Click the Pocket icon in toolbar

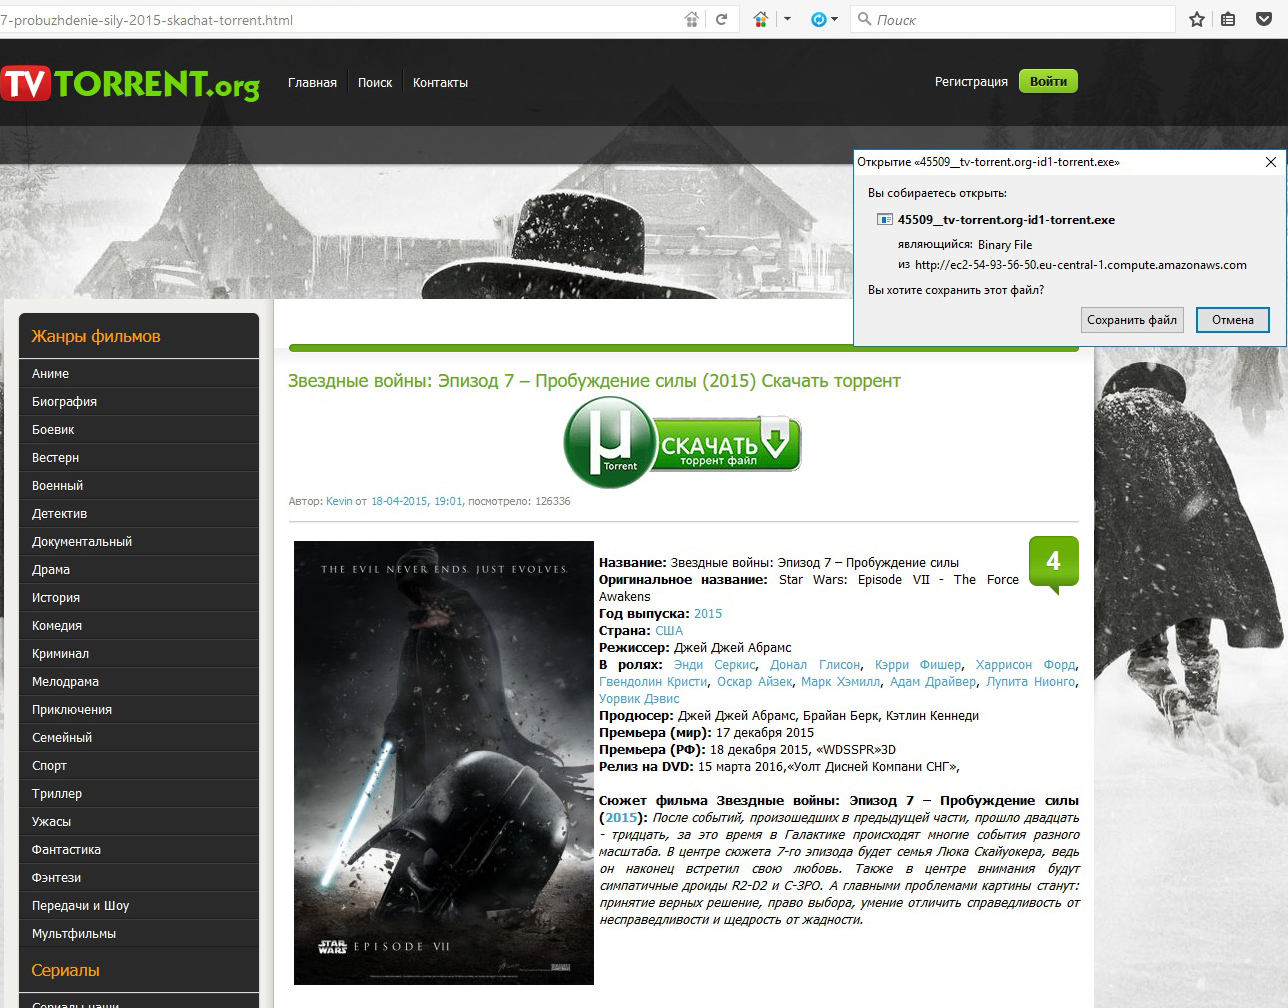(1264, 19)
